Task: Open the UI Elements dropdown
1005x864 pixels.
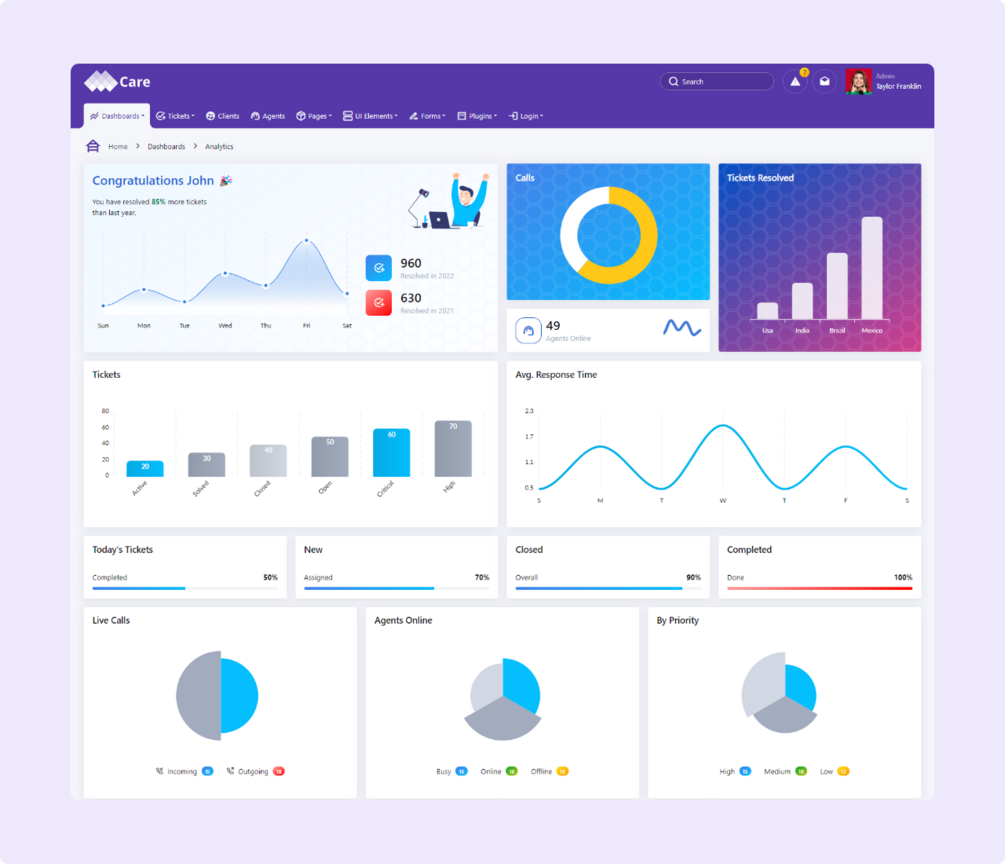Action: click(x=370, y=116)
